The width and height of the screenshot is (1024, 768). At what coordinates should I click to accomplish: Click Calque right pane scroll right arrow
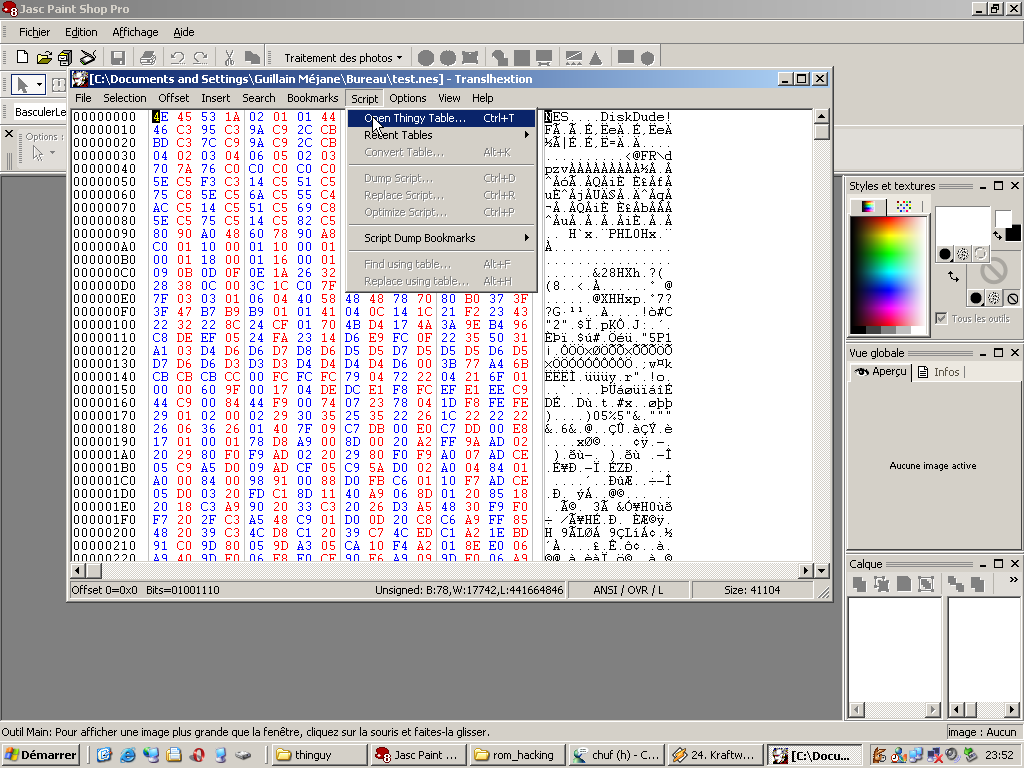click(1012, 709)
